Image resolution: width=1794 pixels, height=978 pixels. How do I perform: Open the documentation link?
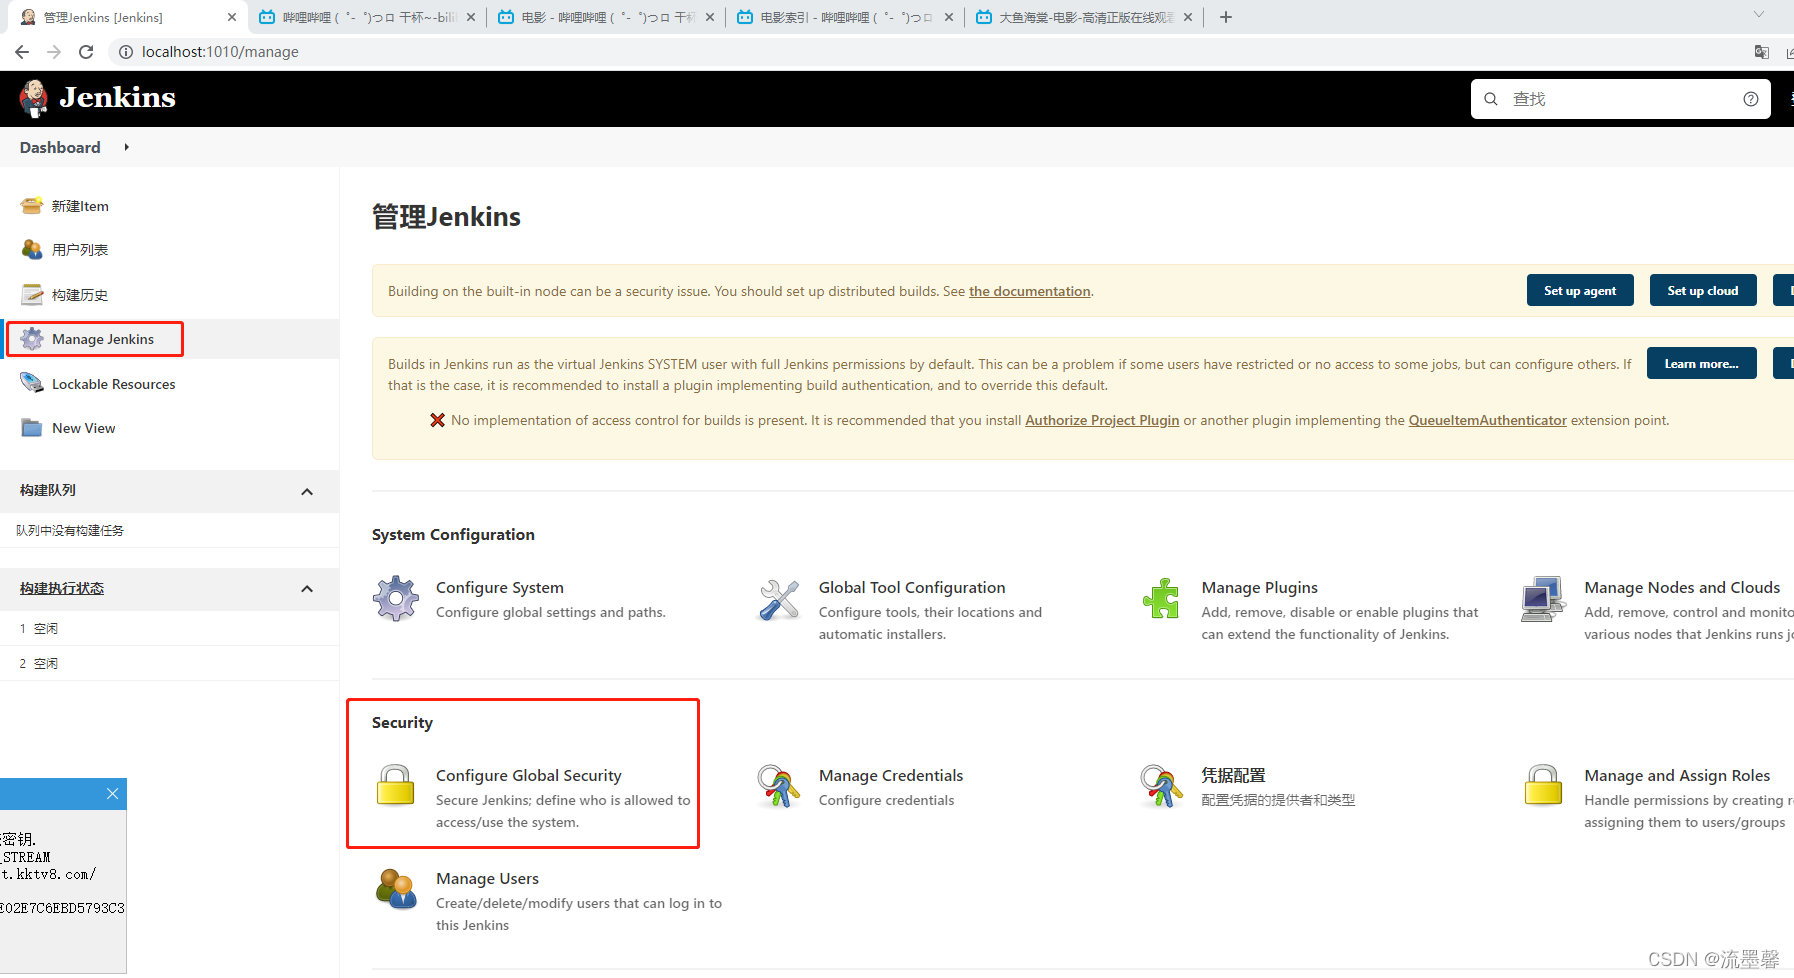coord(1029,291)
